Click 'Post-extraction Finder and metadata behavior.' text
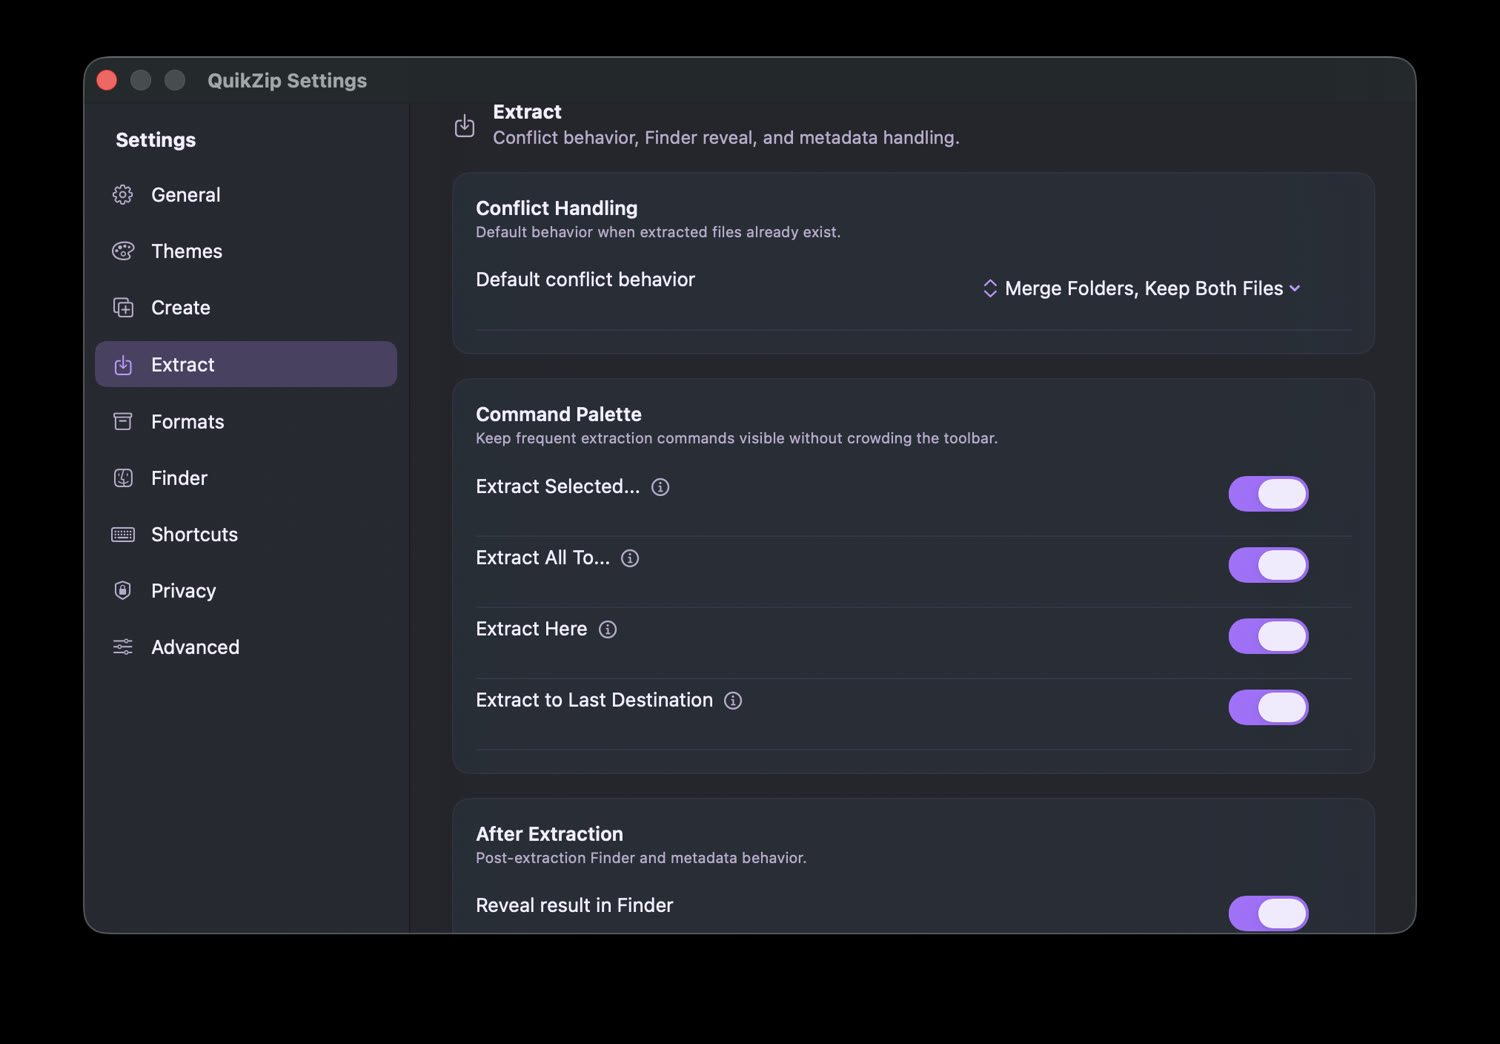The image size is (1500, 1044). (x=641, y=858)
